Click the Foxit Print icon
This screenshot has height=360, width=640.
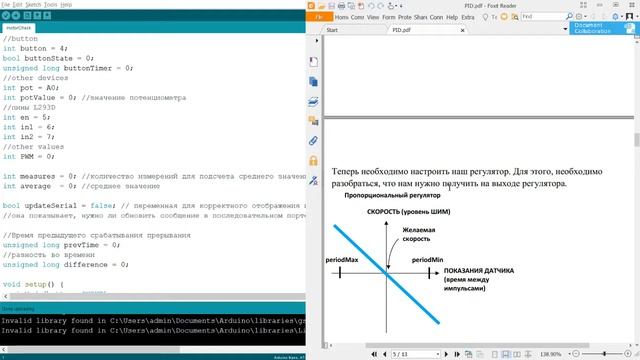341,6
